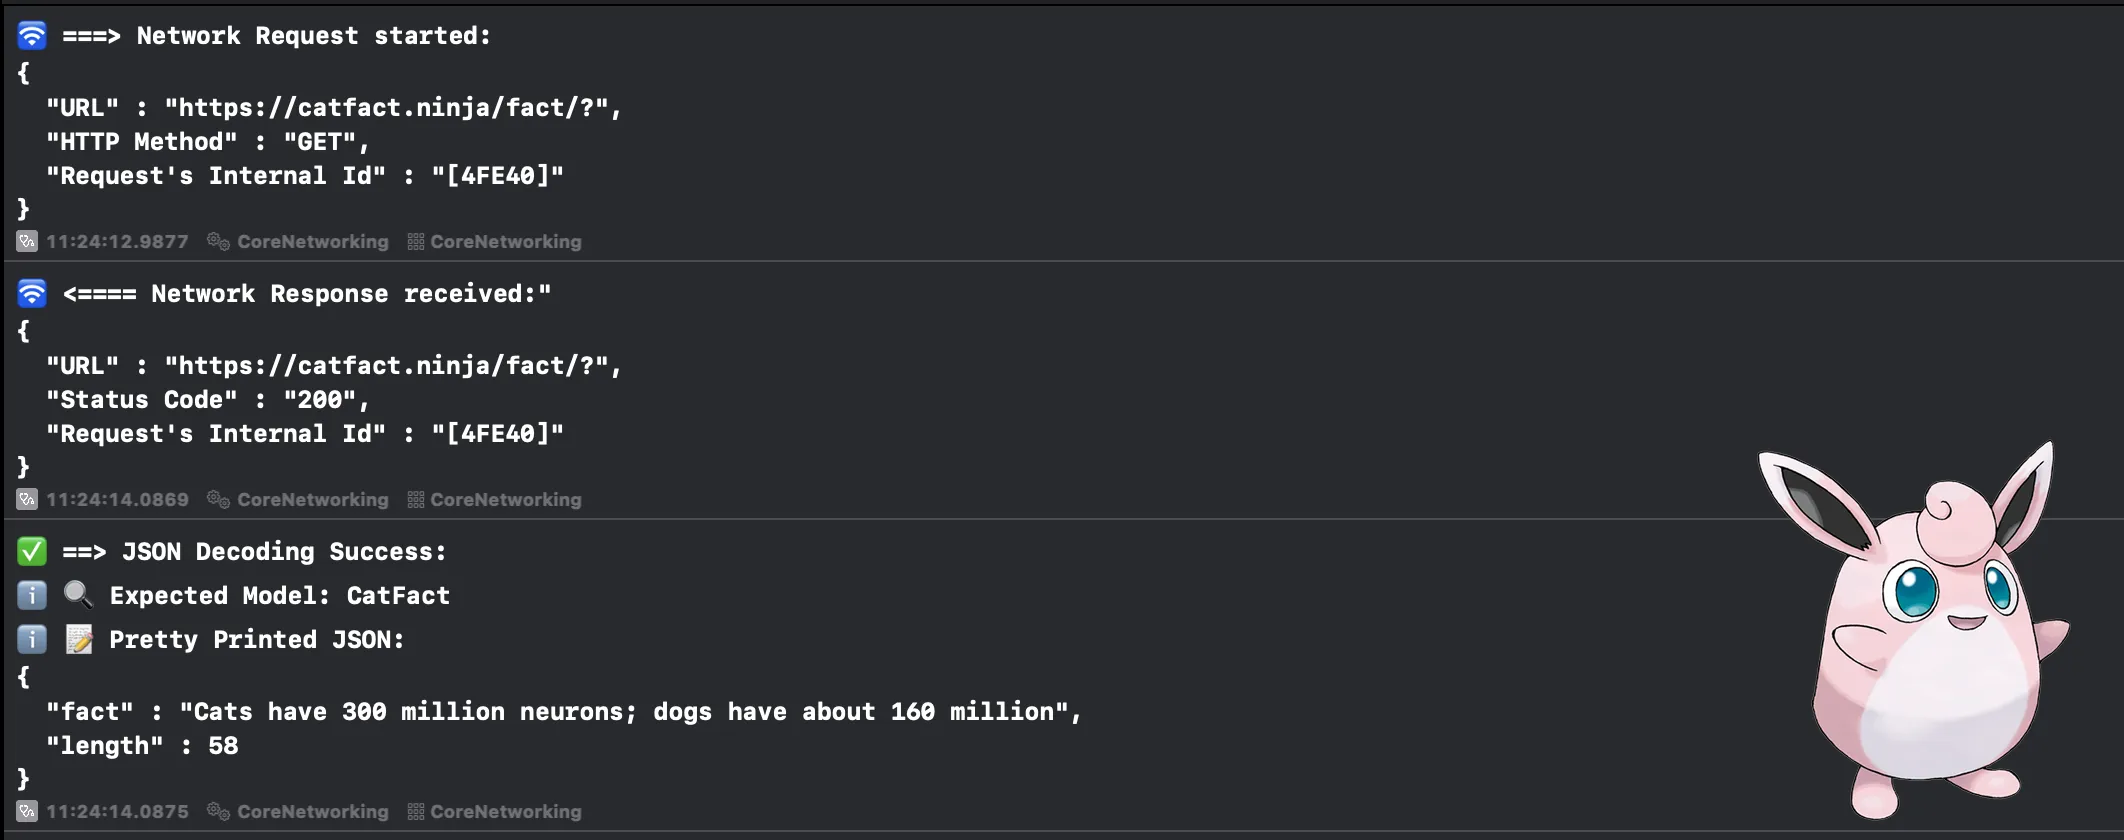Viewport: 2124px width, 840px height.
Task: Click the catfact.ninja URL in the request log
Action: (393, 107)
